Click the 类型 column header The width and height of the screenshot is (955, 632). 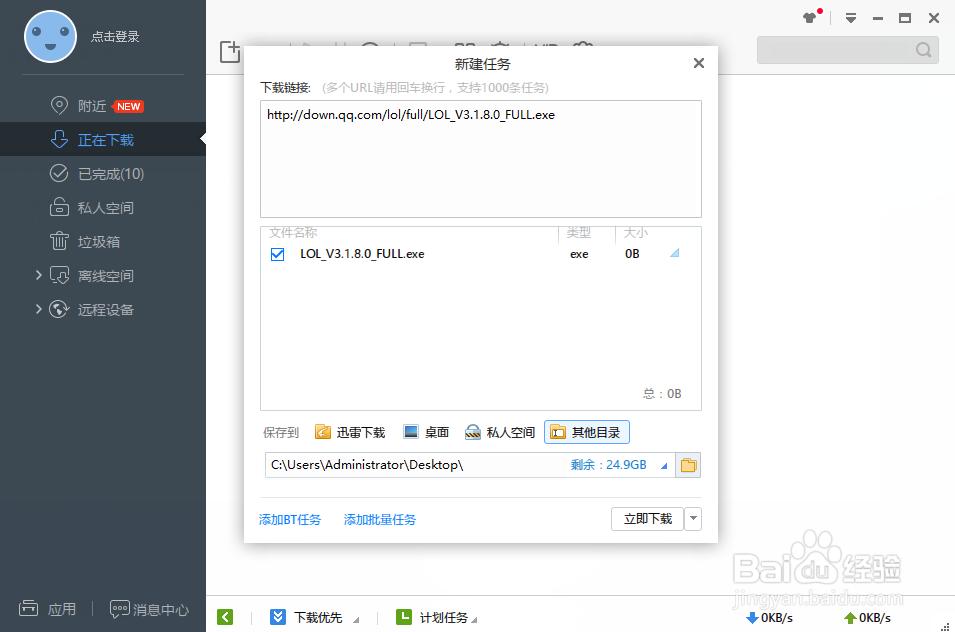[x=579, y=233]
